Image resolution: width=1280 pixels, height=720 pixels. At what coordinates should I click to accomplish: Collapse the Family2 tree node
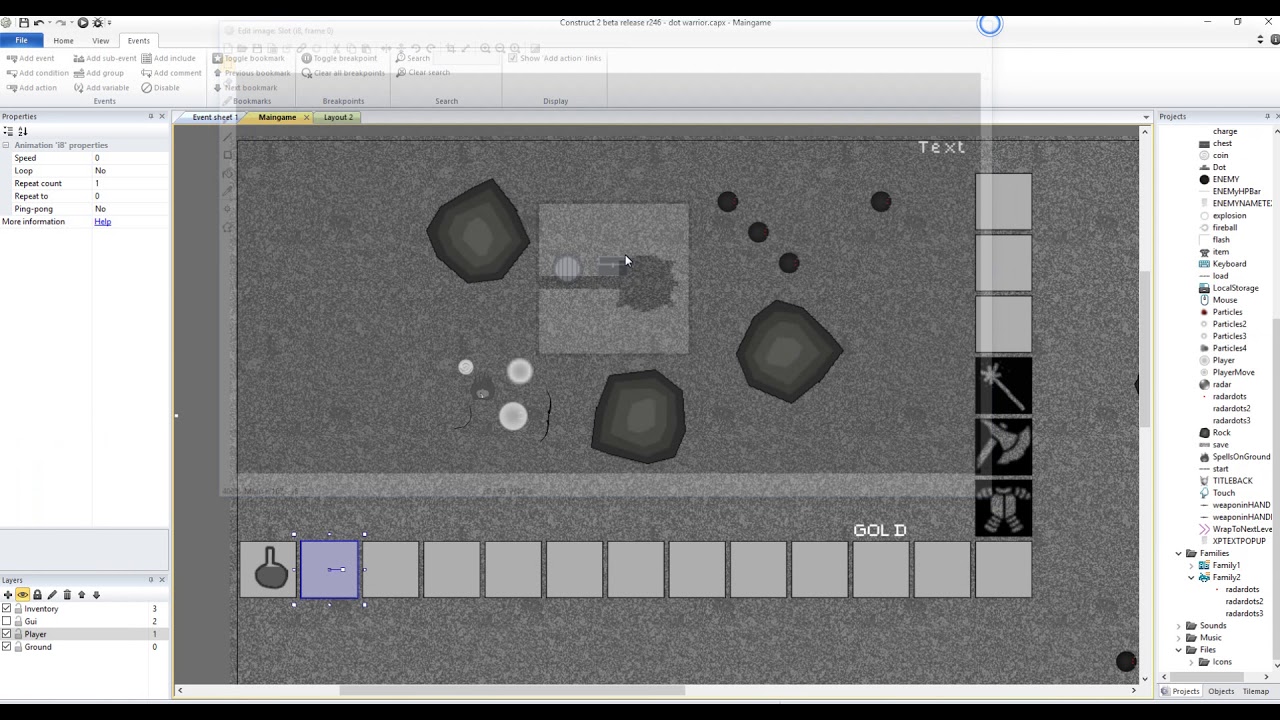1191,577
